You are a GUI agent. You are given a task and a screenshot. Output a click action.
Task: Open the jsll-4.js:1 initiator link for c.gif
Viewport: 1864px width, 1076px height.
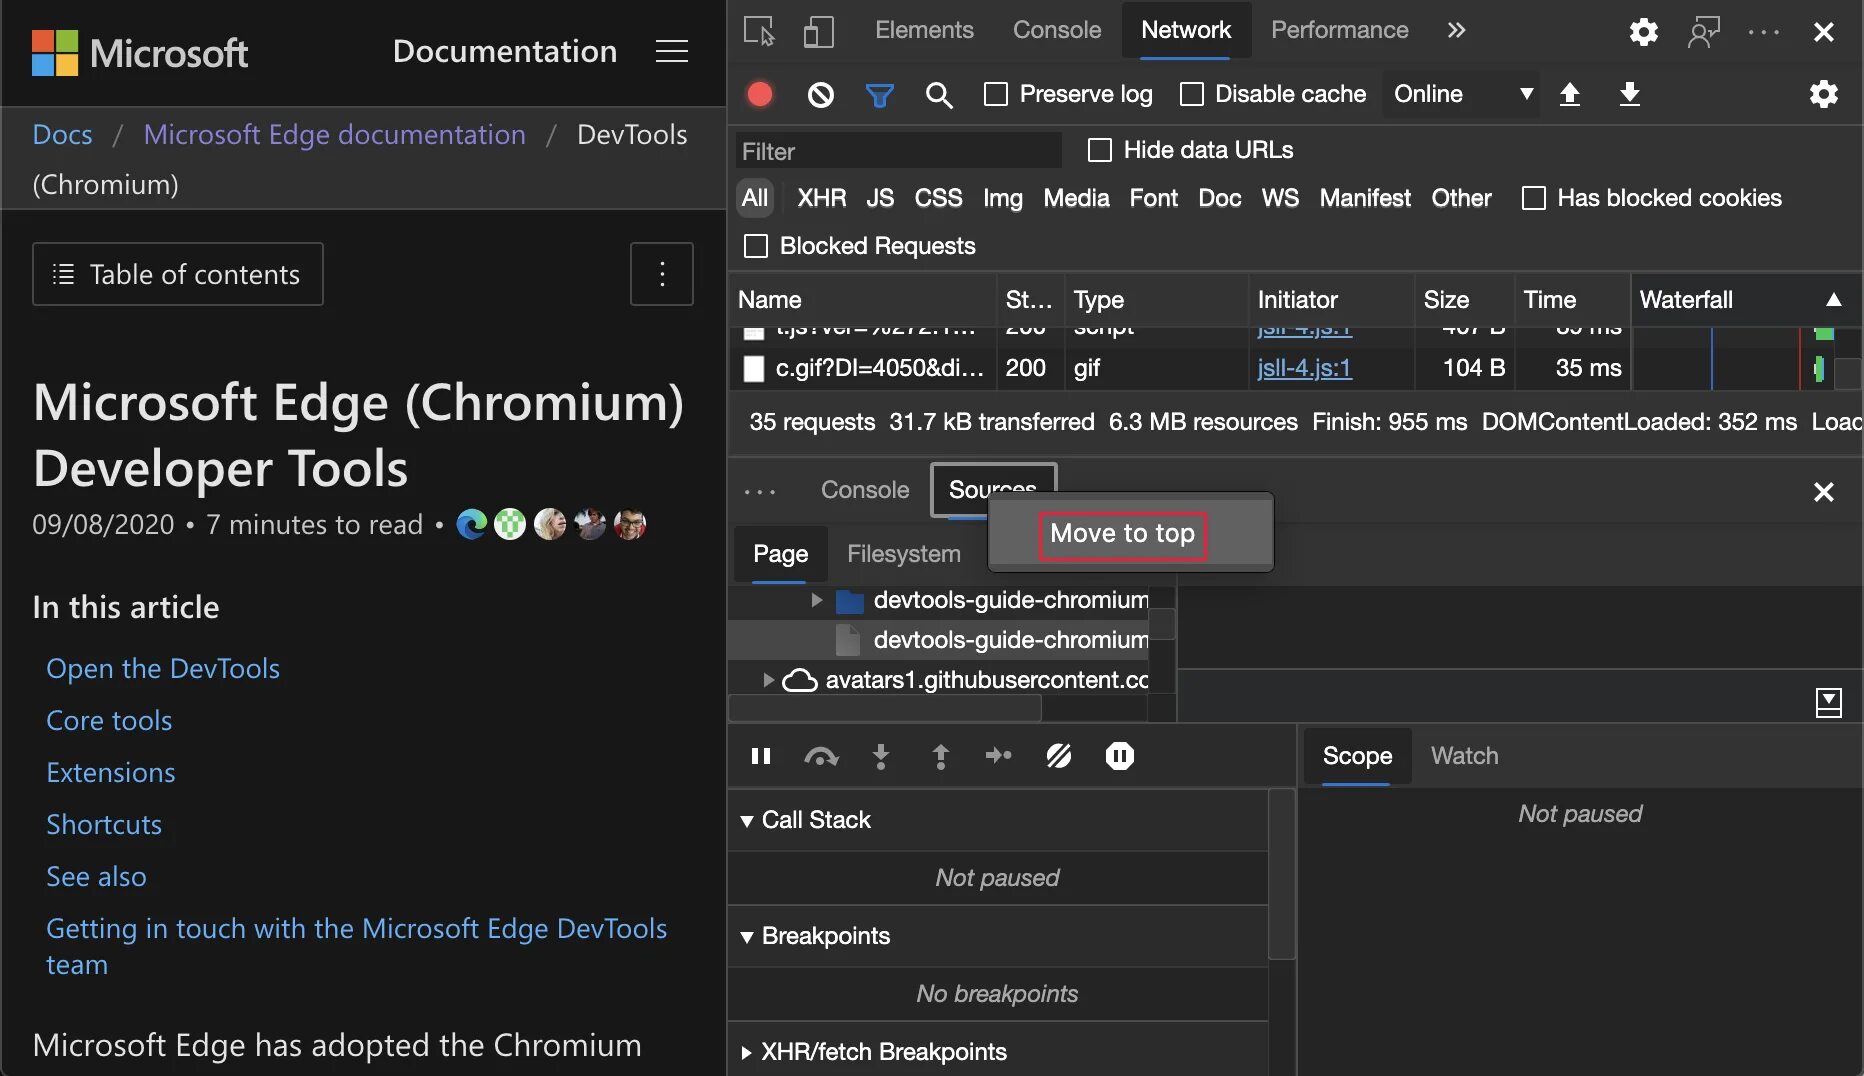(1304, 368)
